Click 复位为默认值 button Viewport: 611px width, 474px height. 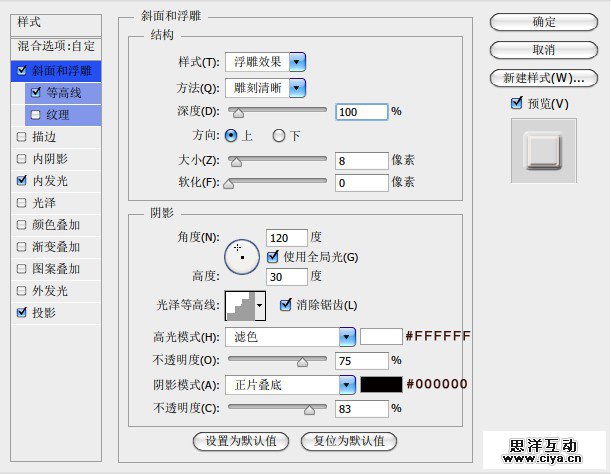click(349, 441)
